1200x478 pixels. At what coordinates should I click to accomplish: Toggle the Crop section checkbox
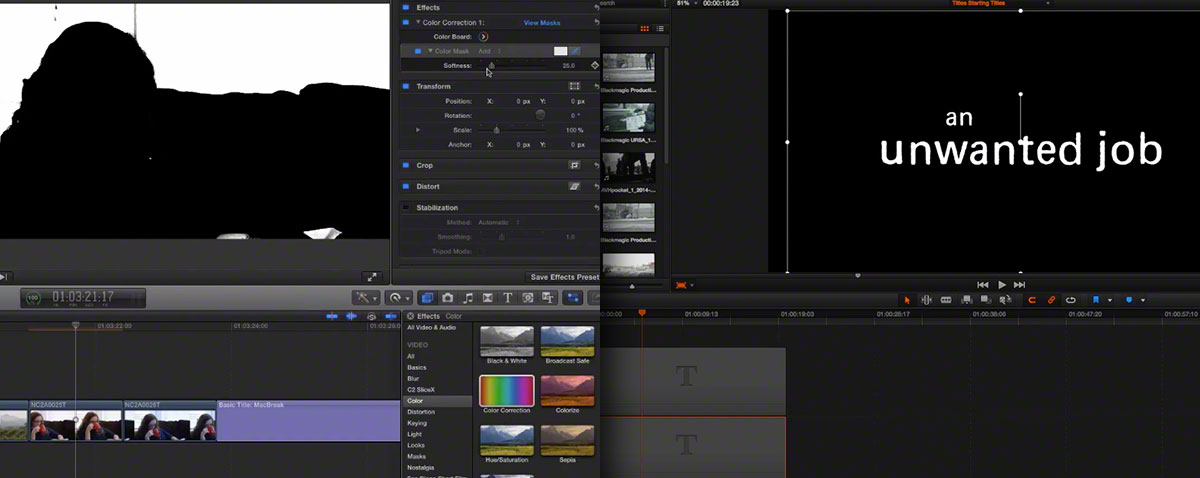tap(406, 165)
